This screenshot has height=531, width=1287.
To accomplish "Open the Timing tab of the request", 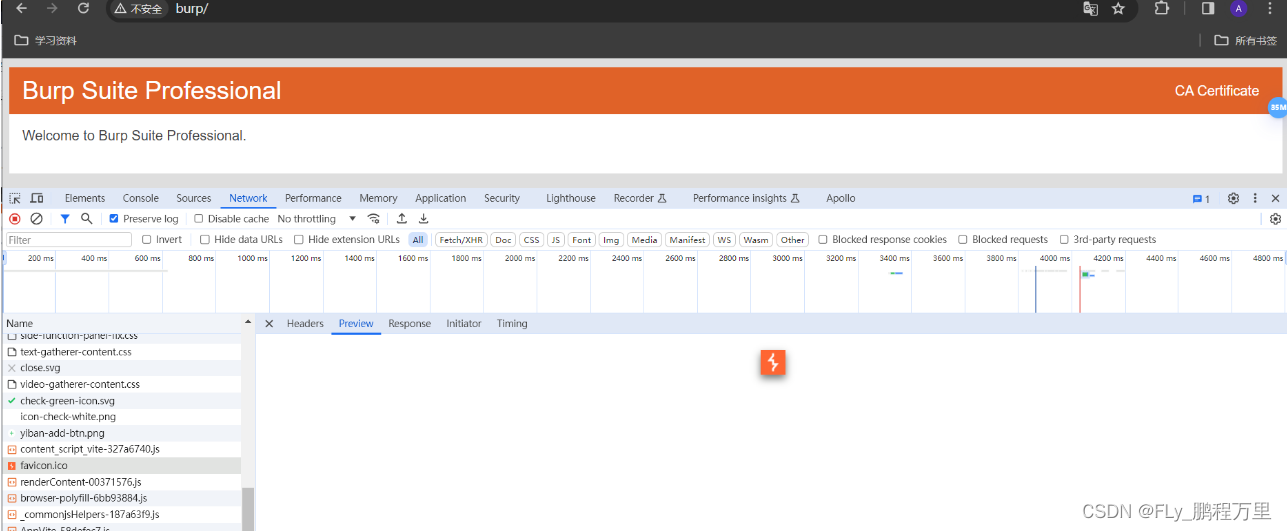I will coord(512,324).
